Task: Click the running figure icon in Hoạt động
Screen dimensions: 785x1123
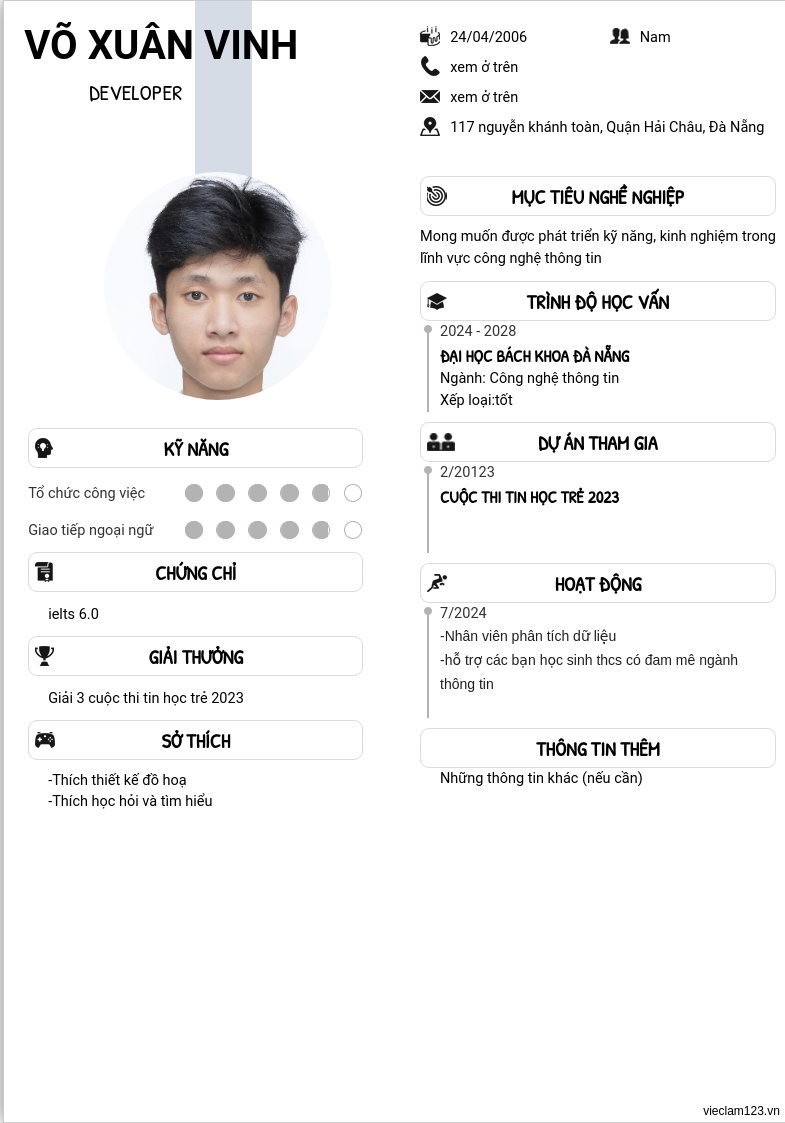Action: pyautogui.click(x=437, y=583)
